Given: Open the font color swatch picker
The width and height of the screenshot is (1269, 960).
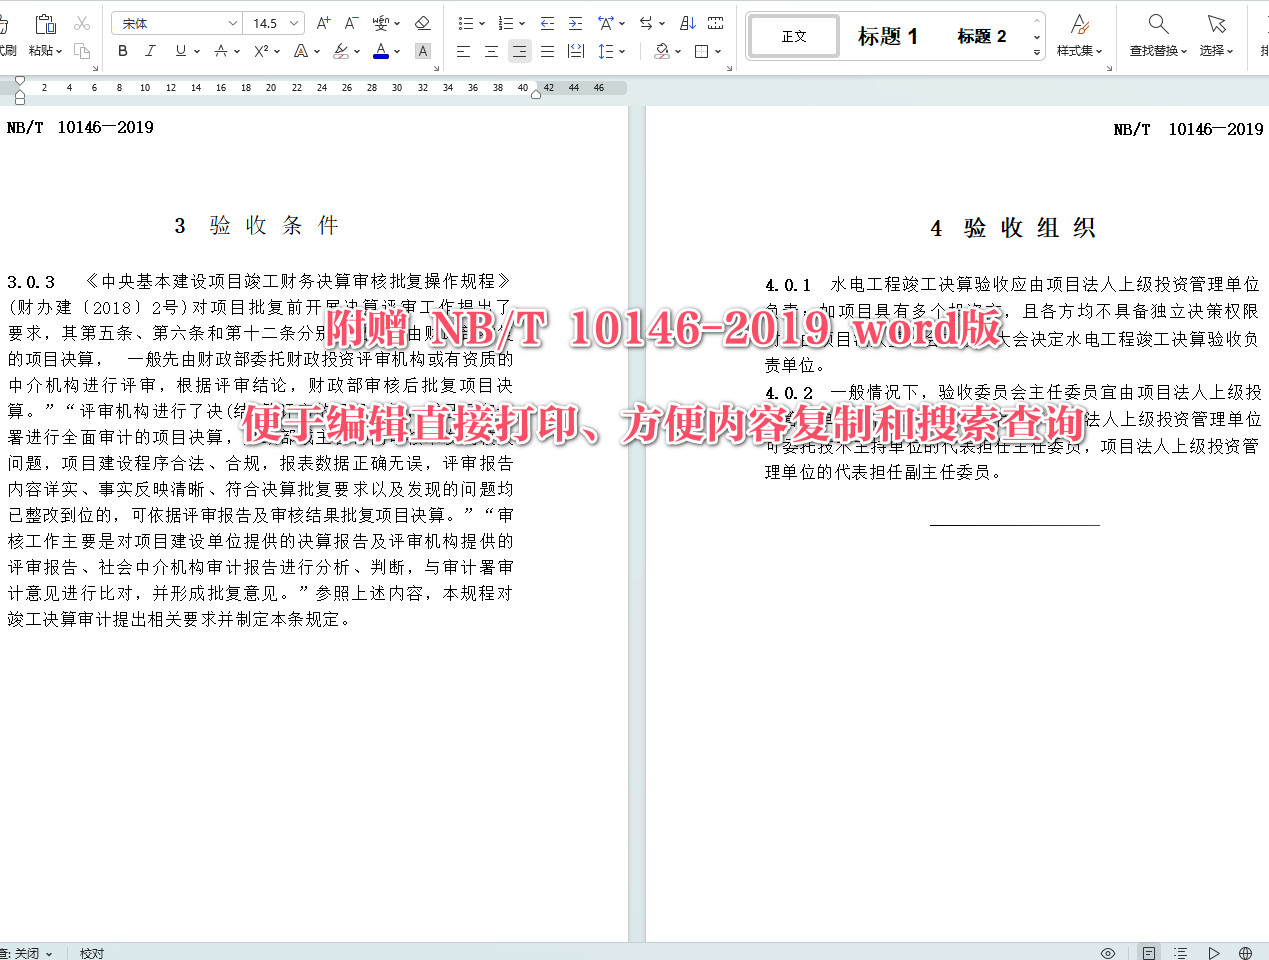Looking at the screenshot, I should point(380,51).
